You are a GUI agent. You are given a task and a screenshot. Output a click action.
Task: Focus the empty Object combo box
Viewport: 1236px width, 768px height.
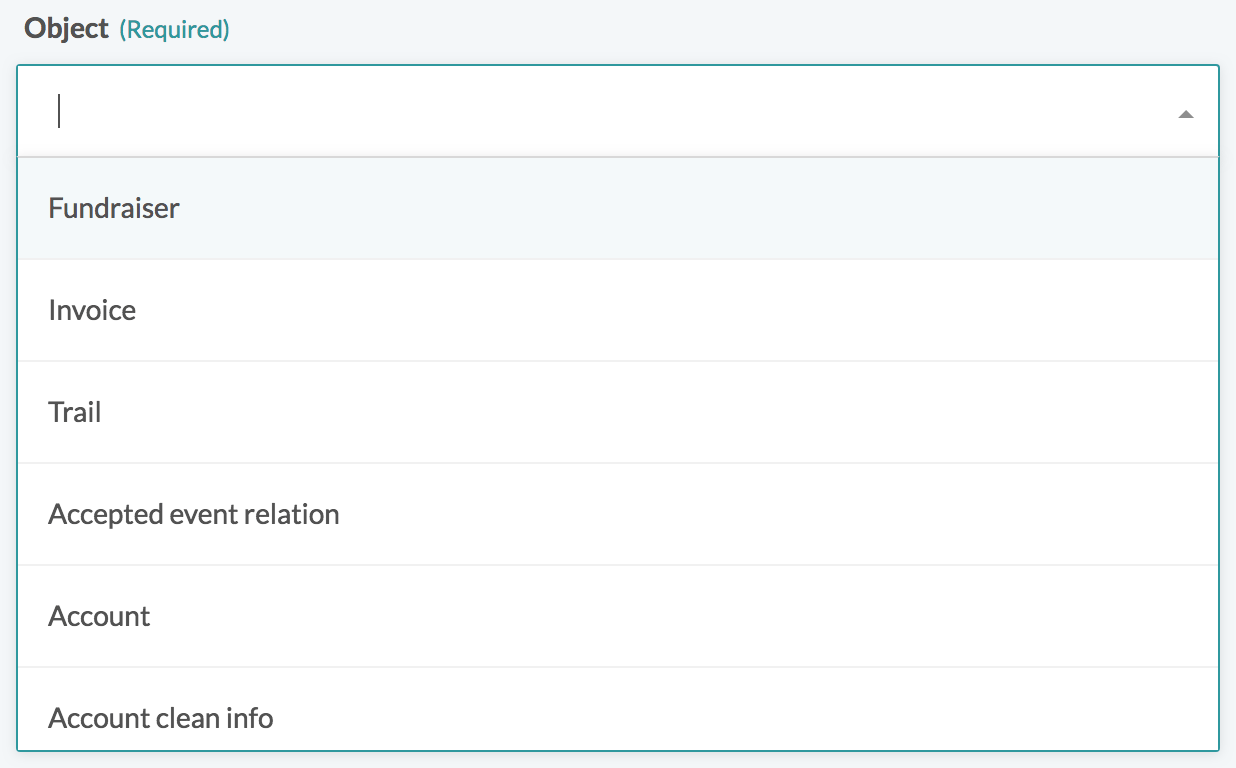click(600, 112)
